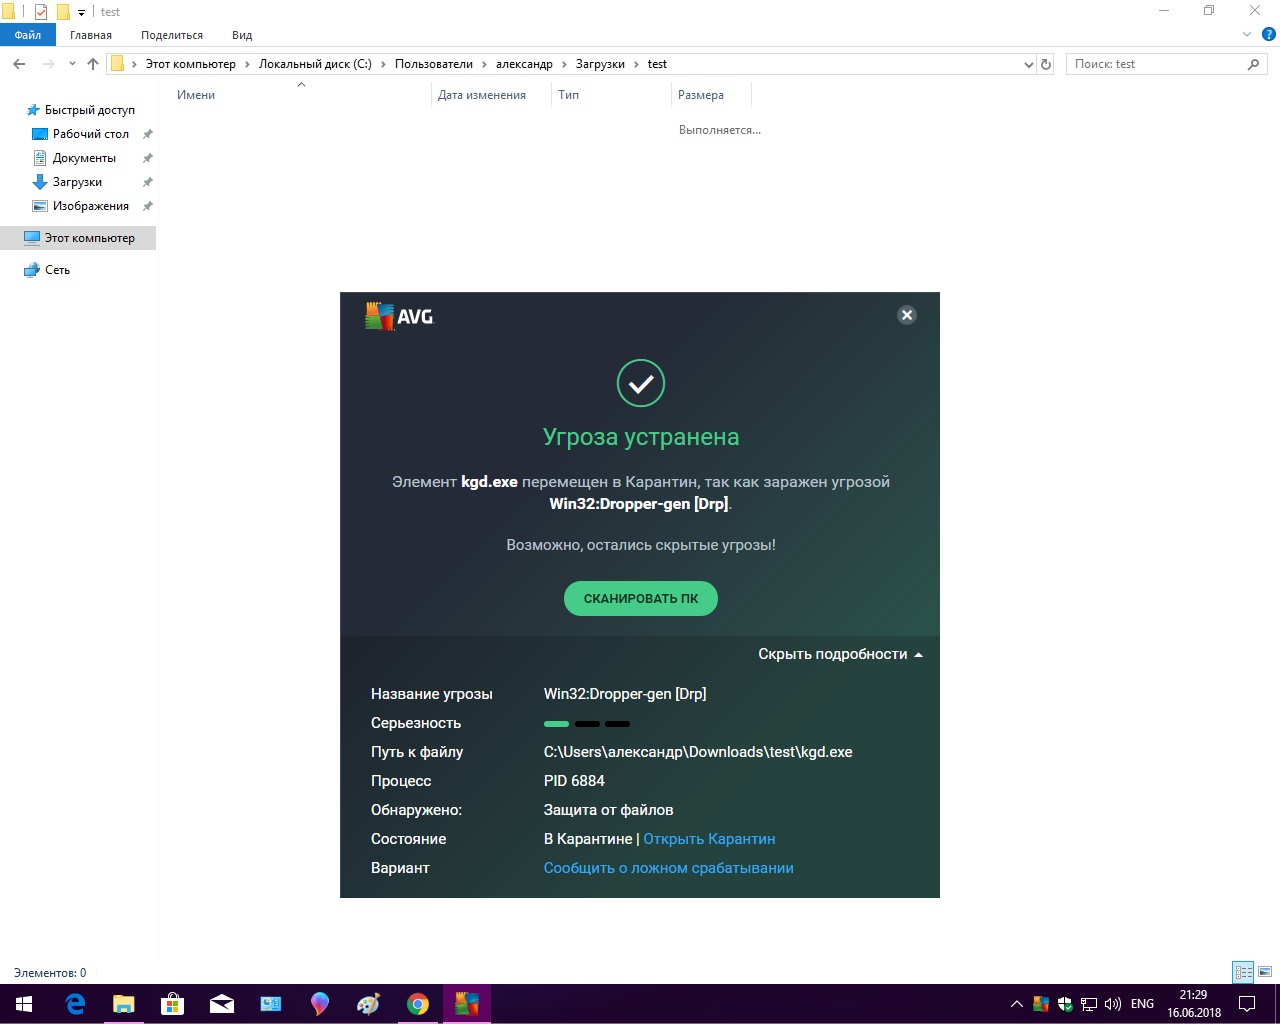The image size is (1280, 1024).
Task: Expand the chevron after Локальный диск (C:) breadcrumb
Action: (x=384, y=64)
